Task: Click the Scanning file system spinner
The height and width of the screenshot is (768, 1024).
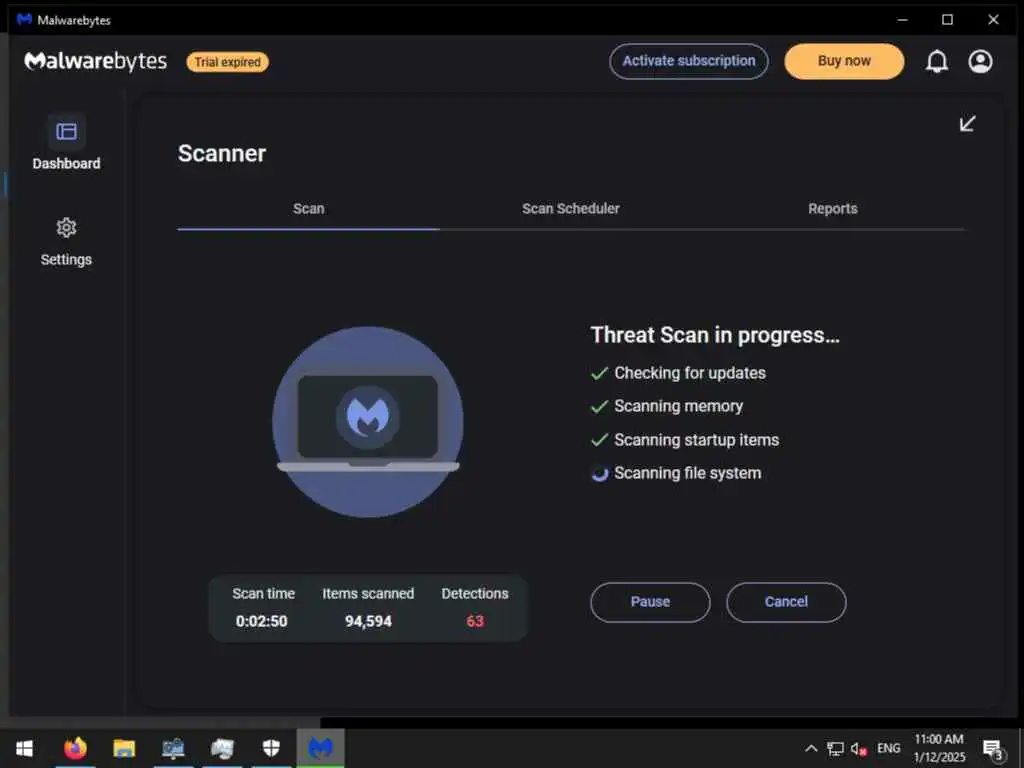Action: point(600,473)
